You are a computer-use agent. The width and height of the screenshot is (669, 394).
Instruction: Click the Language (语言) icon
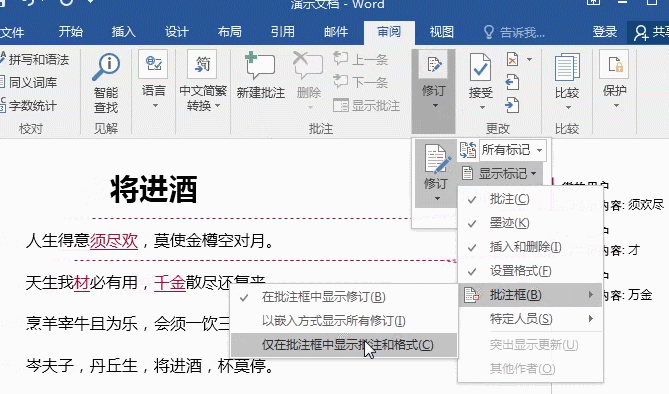click(x=153, y=64)
